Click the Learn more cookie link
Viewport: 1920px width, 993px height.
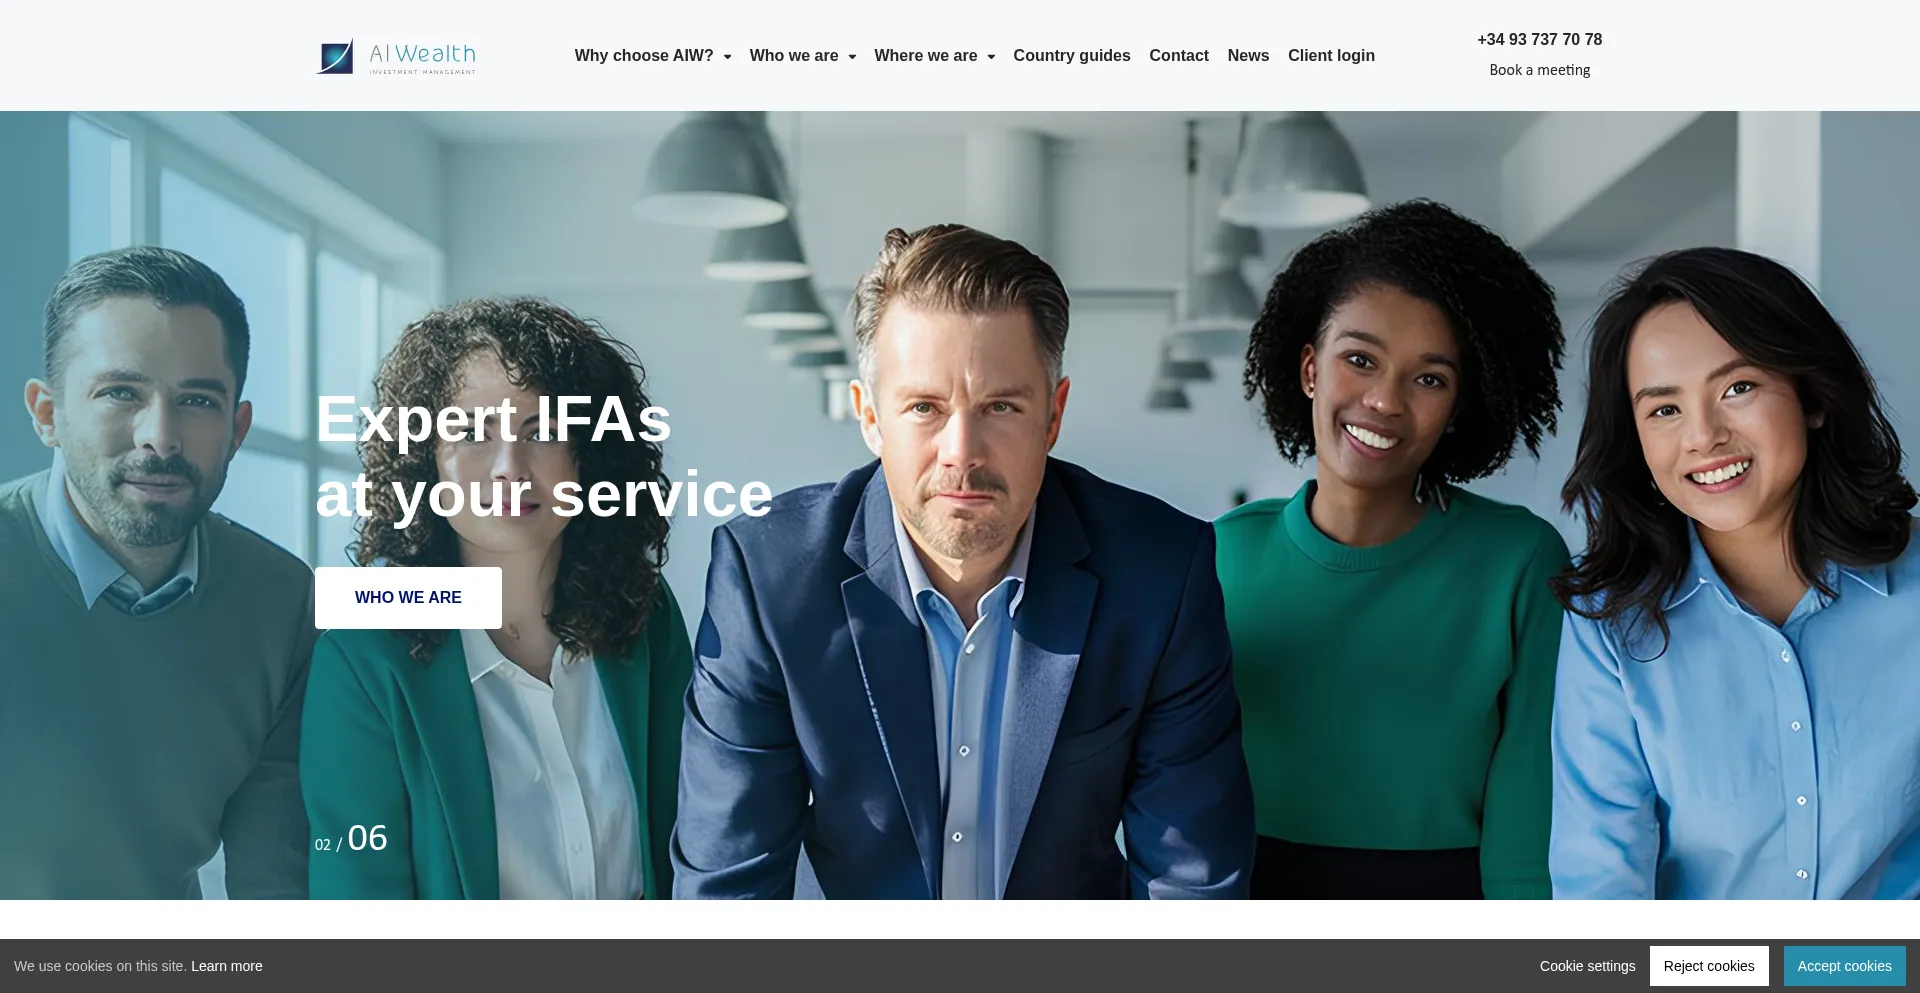tap(227, 966)
